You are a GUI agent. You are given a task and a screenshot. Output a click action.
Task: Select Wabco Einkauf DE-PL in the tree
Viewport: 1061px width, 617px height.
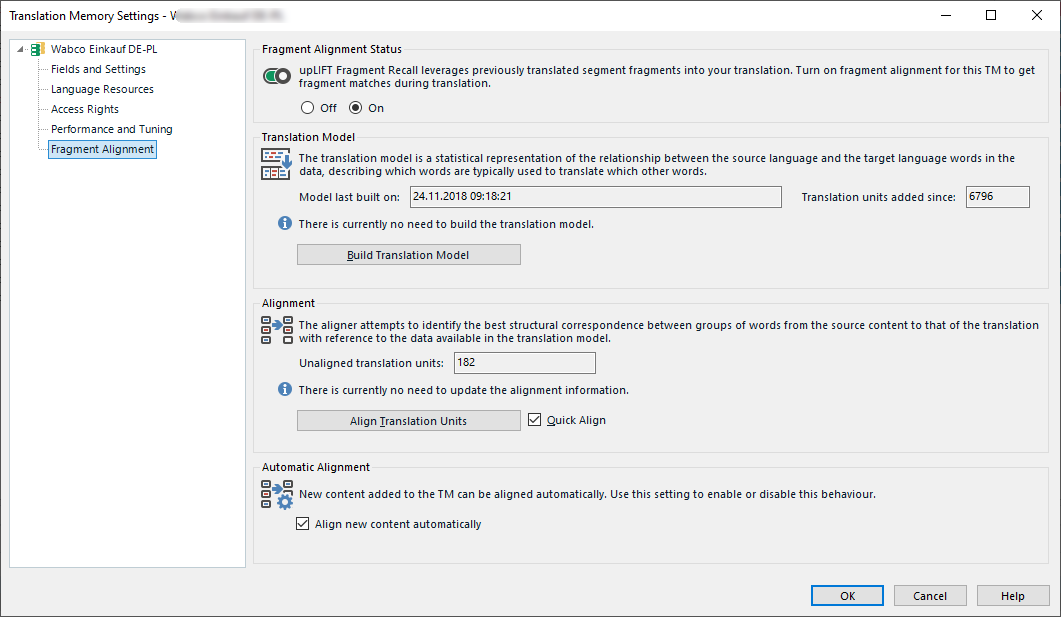tap(104, 49)
